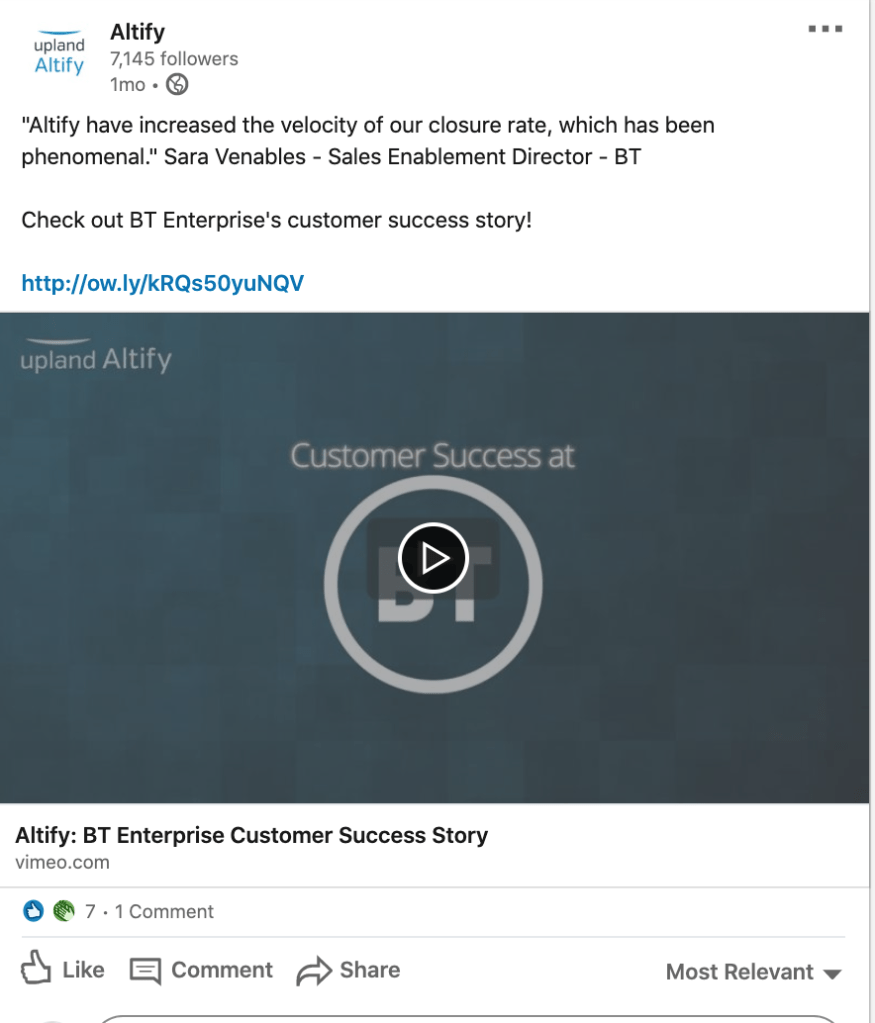The image size is (875, 1023).
Task: Click the Altify company logo avatar
Action: (x=59, y=56)
